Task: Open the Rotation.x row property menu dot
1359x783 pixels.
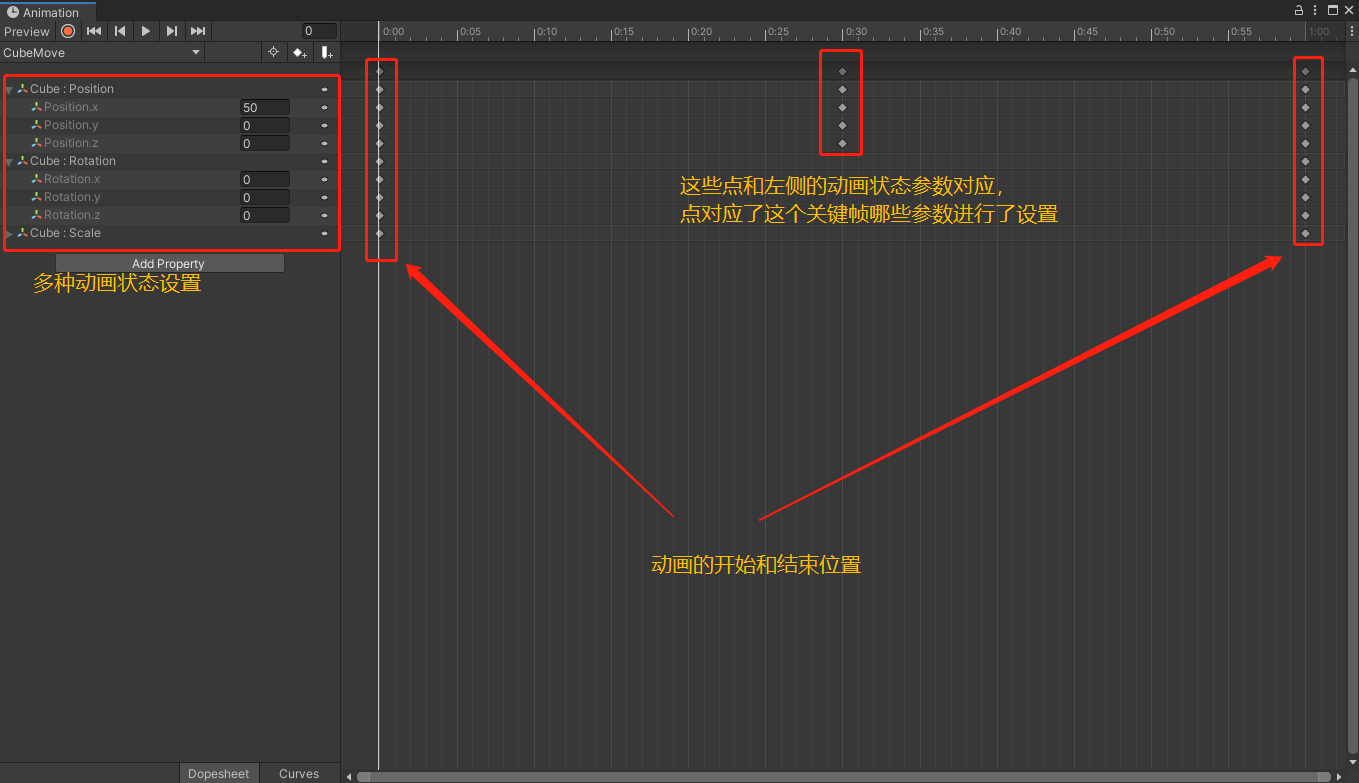Action: pos(325,179)
